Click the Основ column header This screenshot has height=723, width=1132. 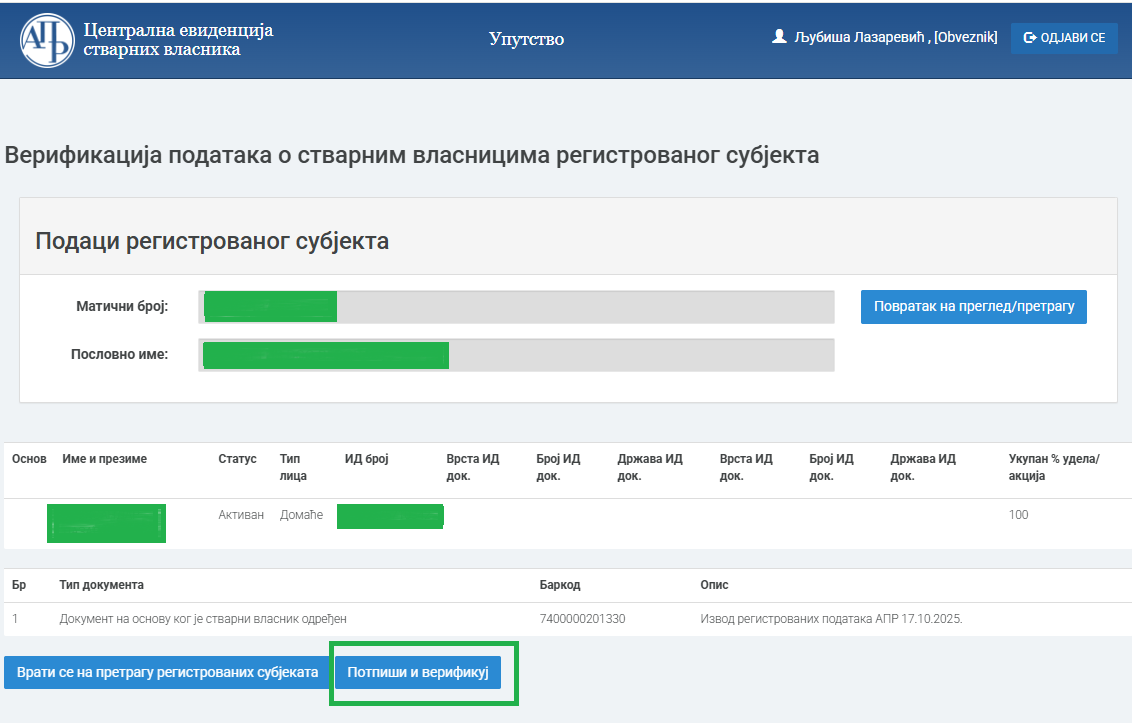pyautogui.click(x=29, y=459)
